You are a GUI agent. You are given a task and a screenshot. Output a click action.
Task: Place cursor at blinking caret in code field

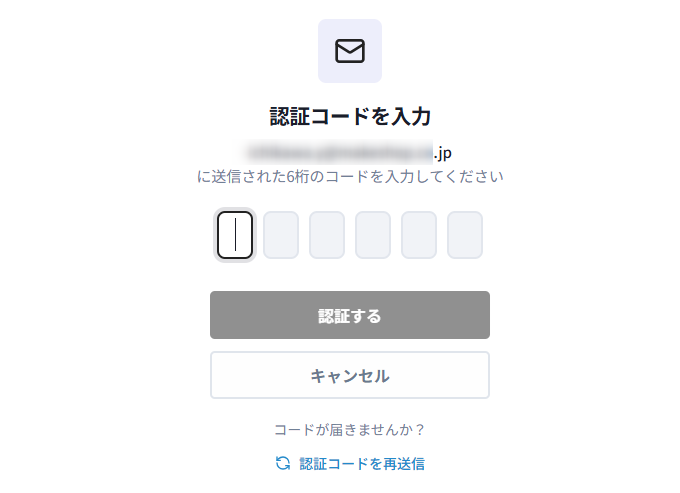click(235, 235)
